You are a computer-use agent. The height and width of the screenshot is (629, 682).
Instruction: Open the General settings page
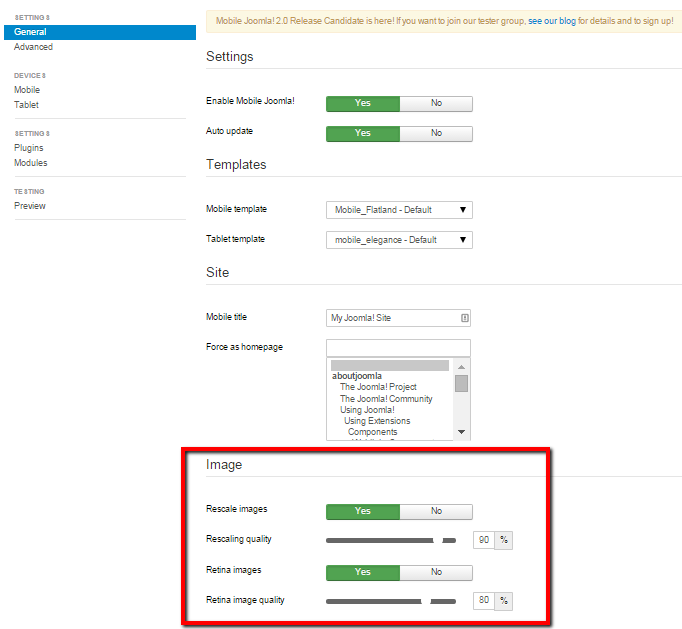coord(100,32)
